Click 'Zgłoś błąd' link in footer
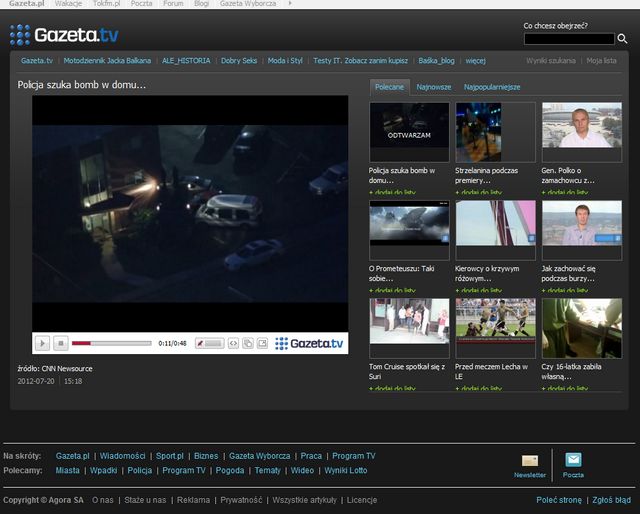 point(611,499)
